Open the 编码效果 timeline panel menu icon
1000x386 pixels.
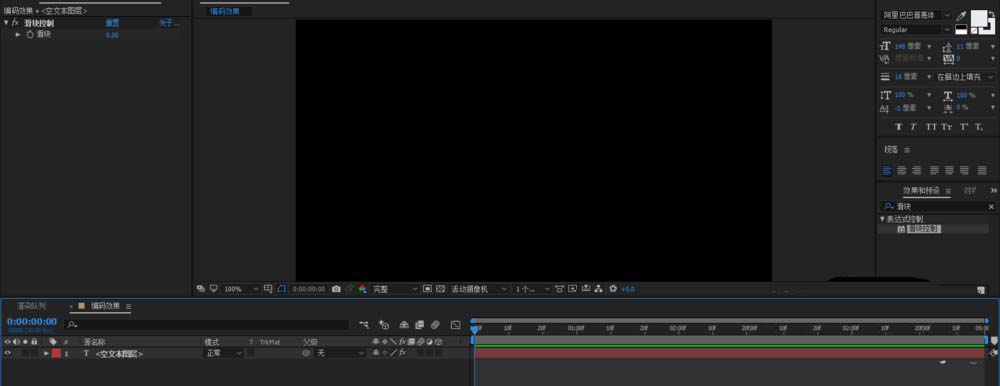point(128,306)
